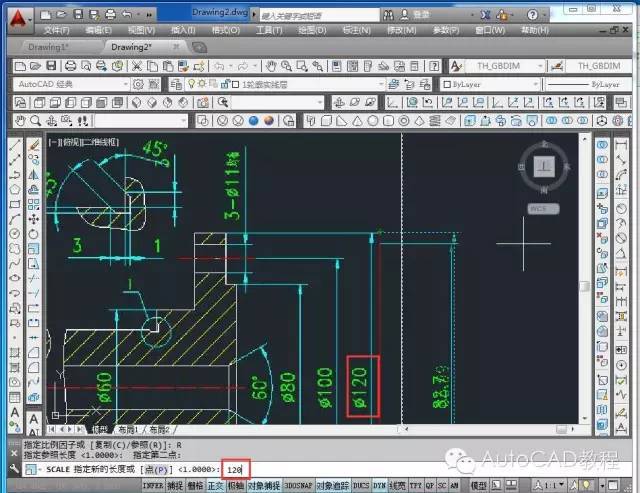Click the layer color swatch in layer dropdown
Image resolution: width=640 pixels, height=493 pixels.
236,84
